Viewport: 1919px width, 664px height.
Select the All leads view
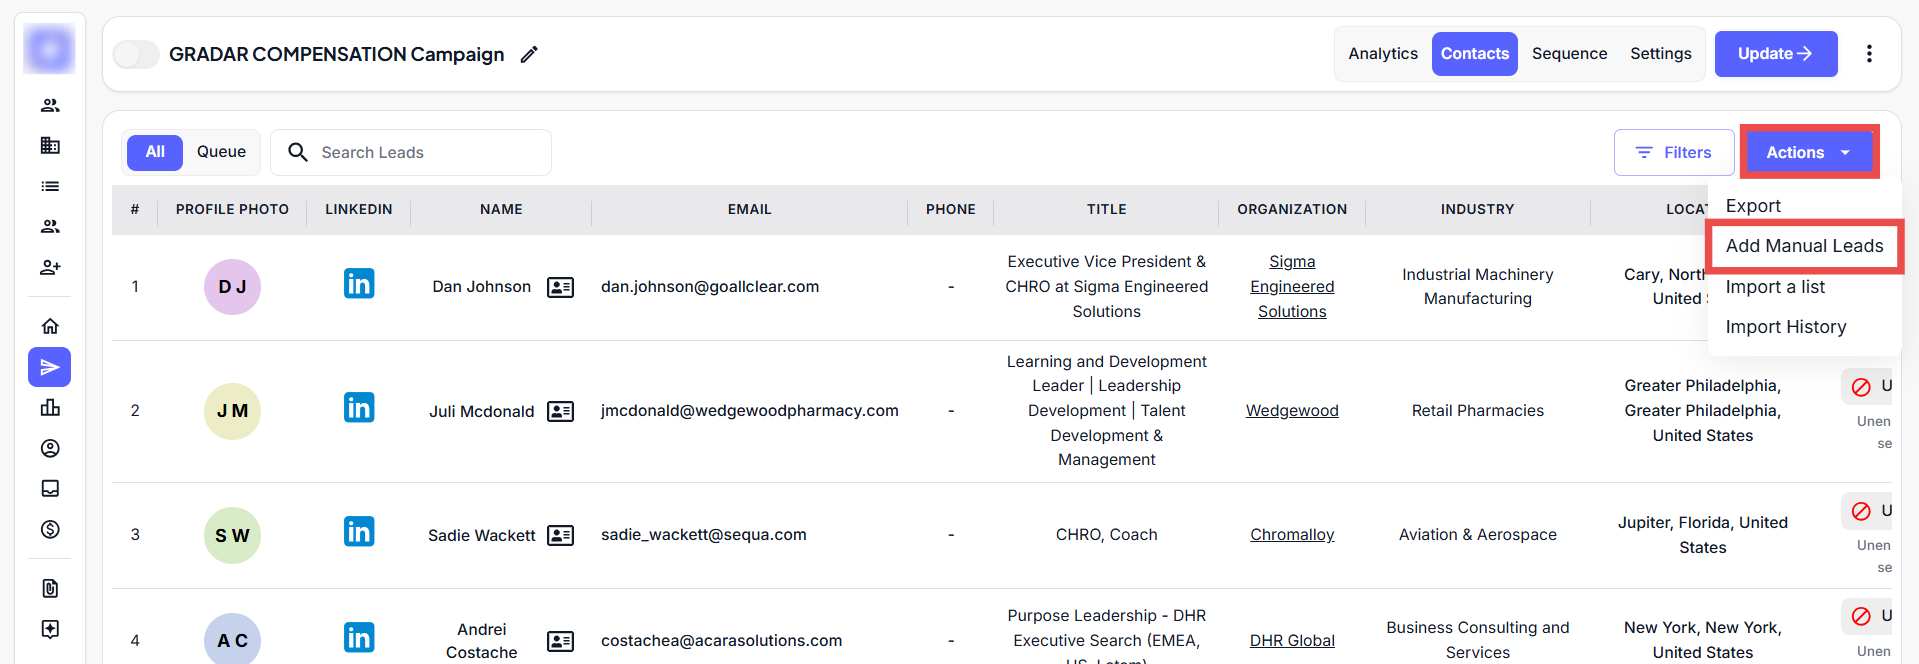(x=155, y=152)
